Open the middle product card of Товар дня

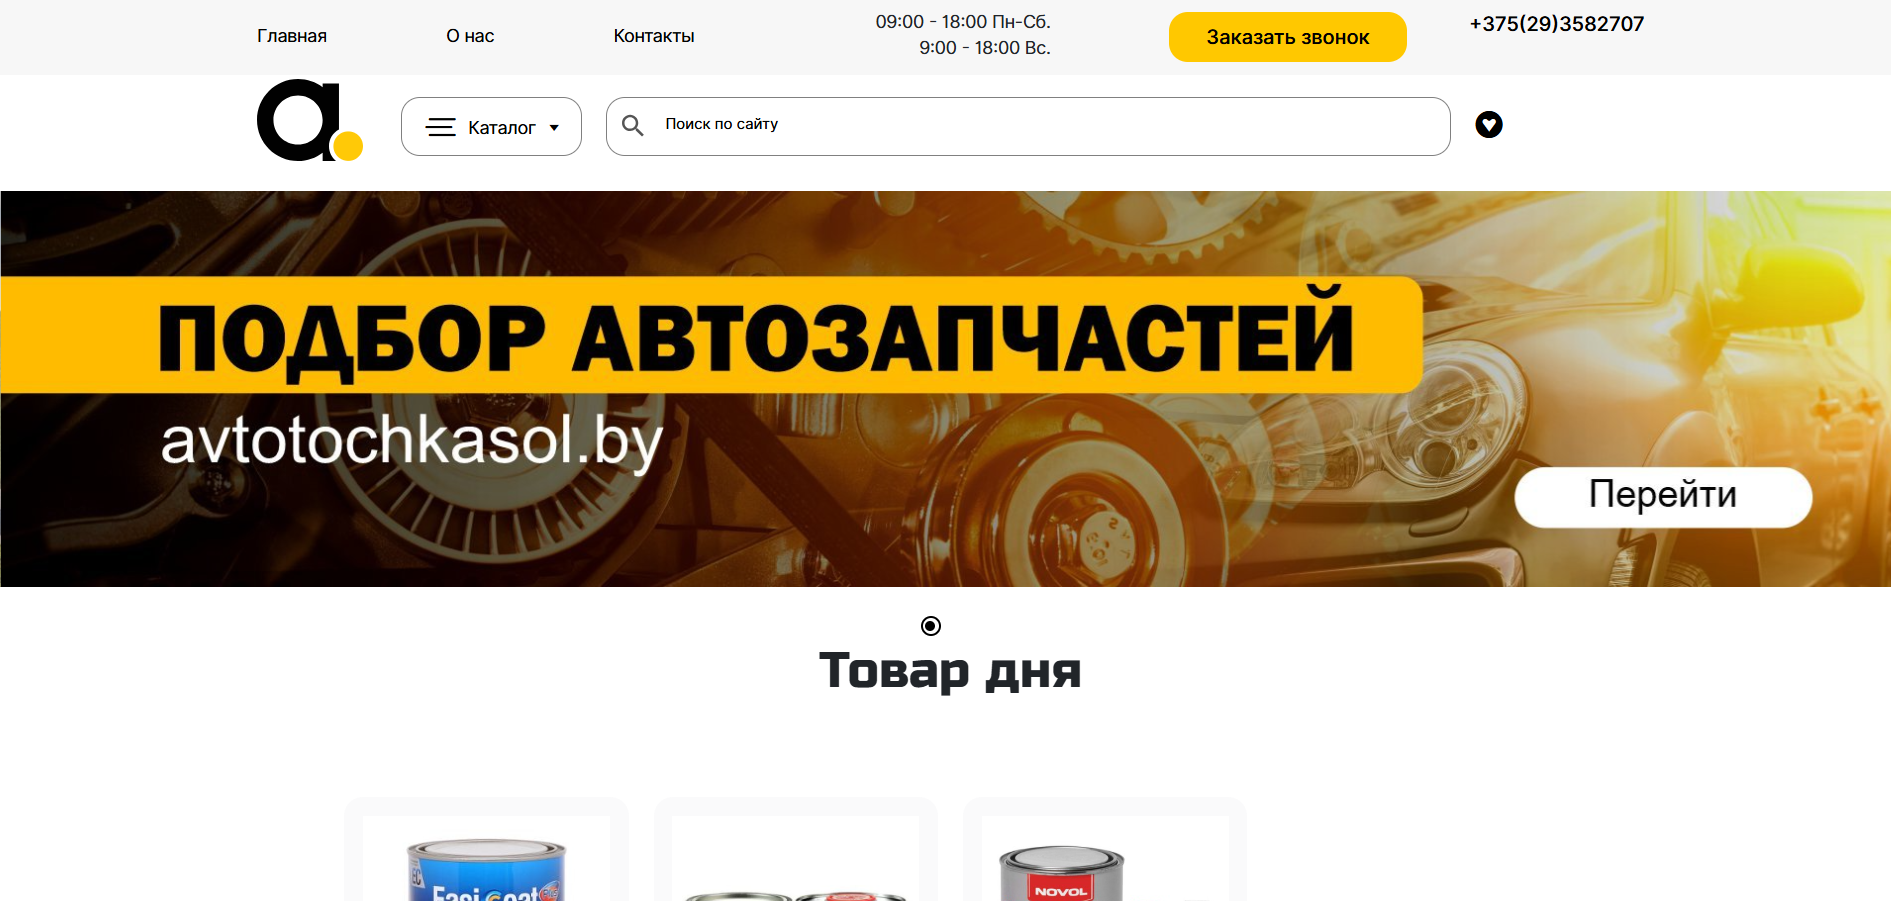(796, 850)
